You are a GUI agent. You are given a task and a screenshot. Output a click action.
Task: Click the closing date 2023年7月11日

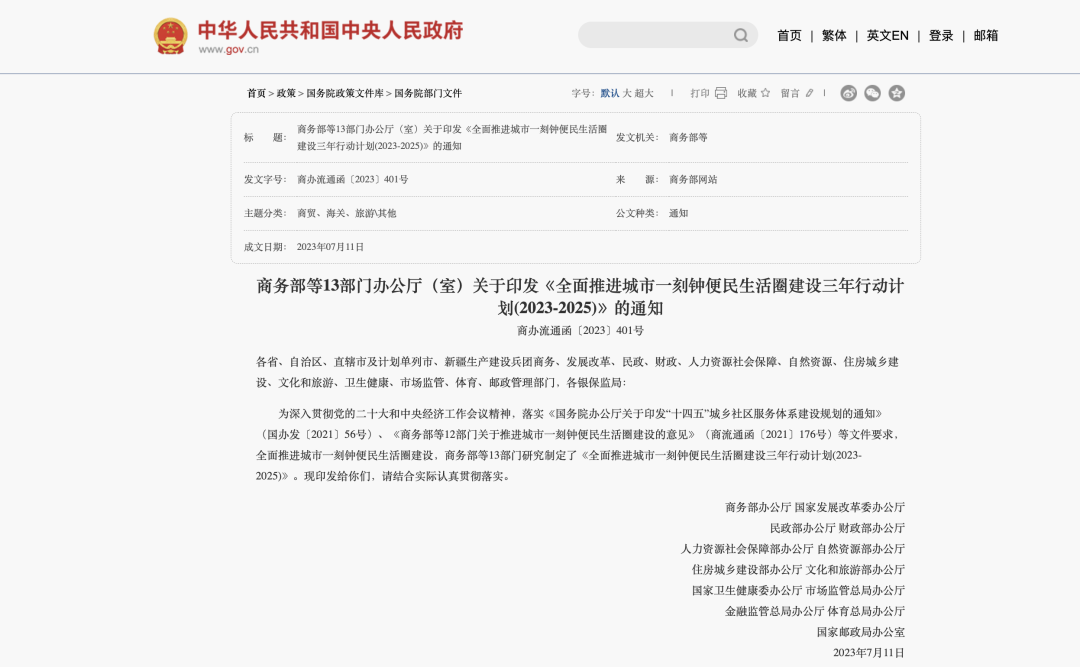click(x=869, y=653)
